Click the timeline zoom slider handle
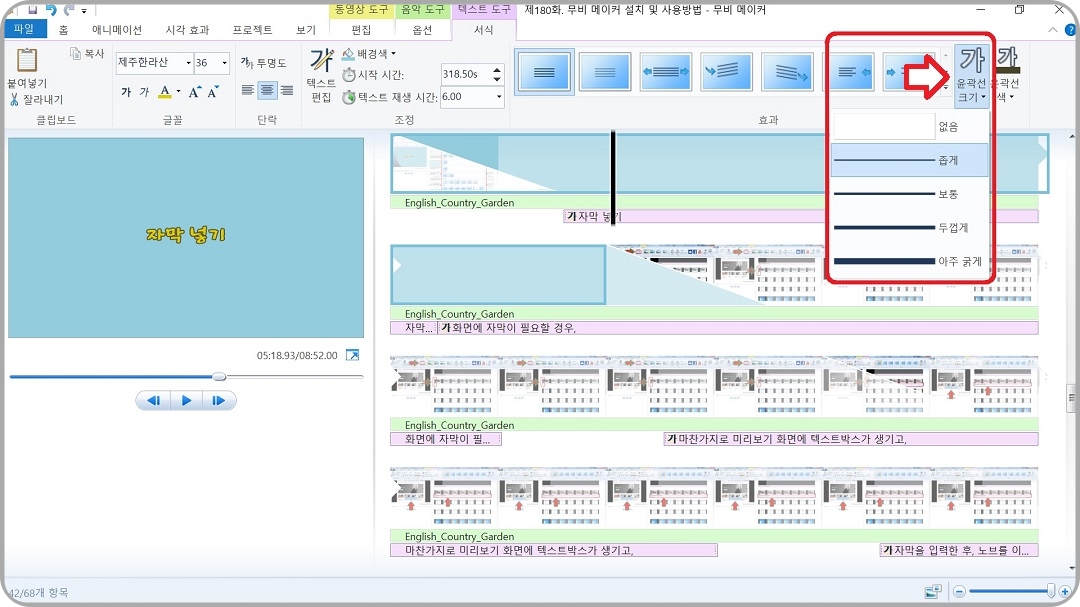Screen dimensions: 1080x607 [x=1050, y=590]
